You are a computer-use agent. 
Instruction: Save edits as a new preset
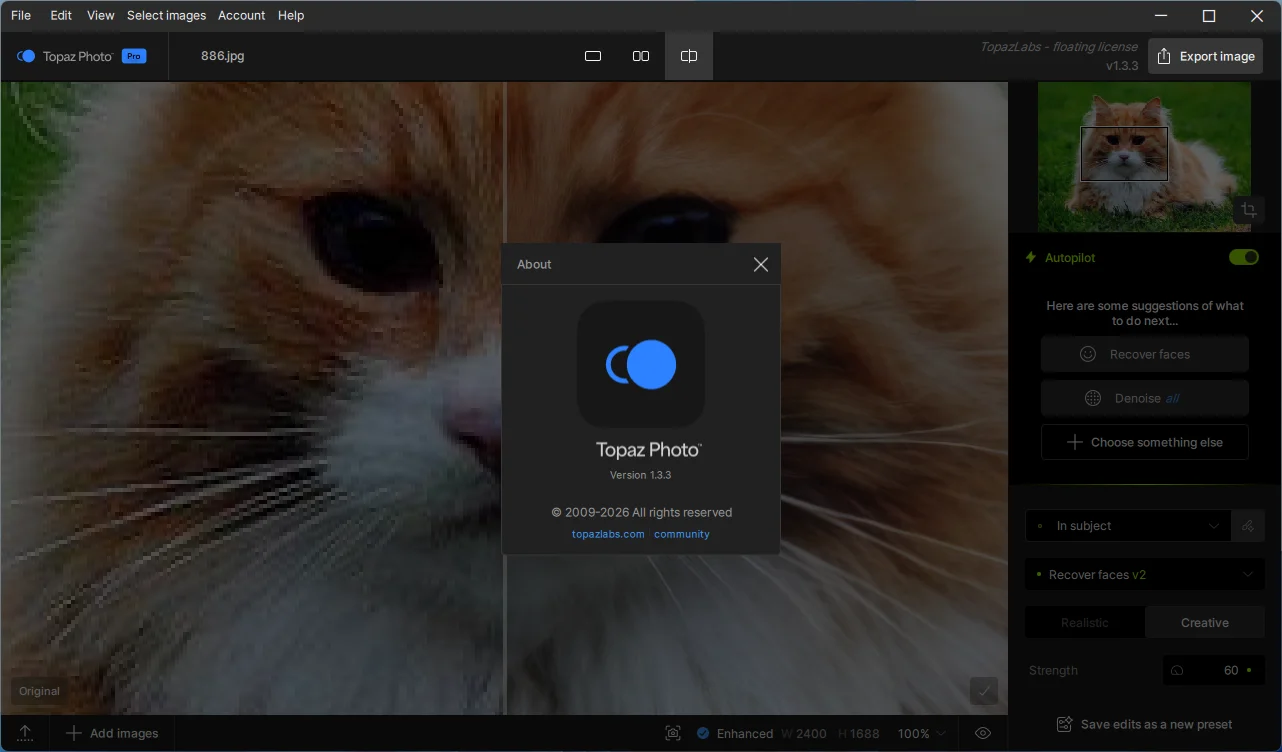click(x=1145, y=724)
